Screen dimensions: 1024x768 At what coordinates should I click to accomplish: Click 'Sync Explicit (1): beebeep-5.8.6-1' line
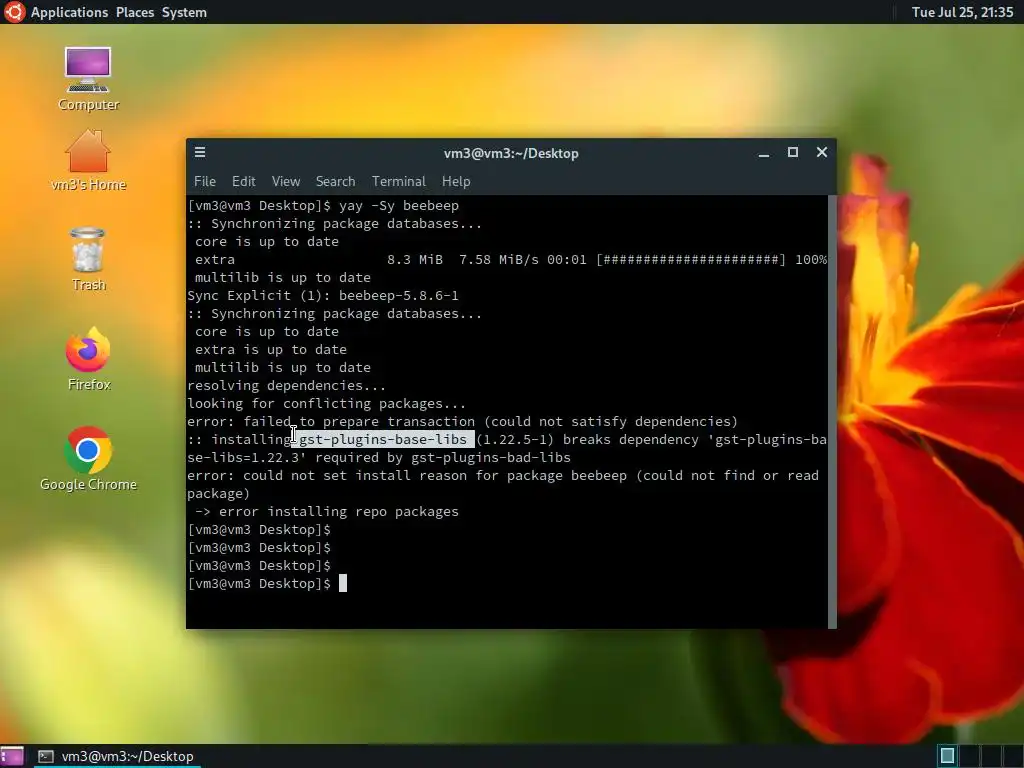pyautogui.click(x=323, y=296)
